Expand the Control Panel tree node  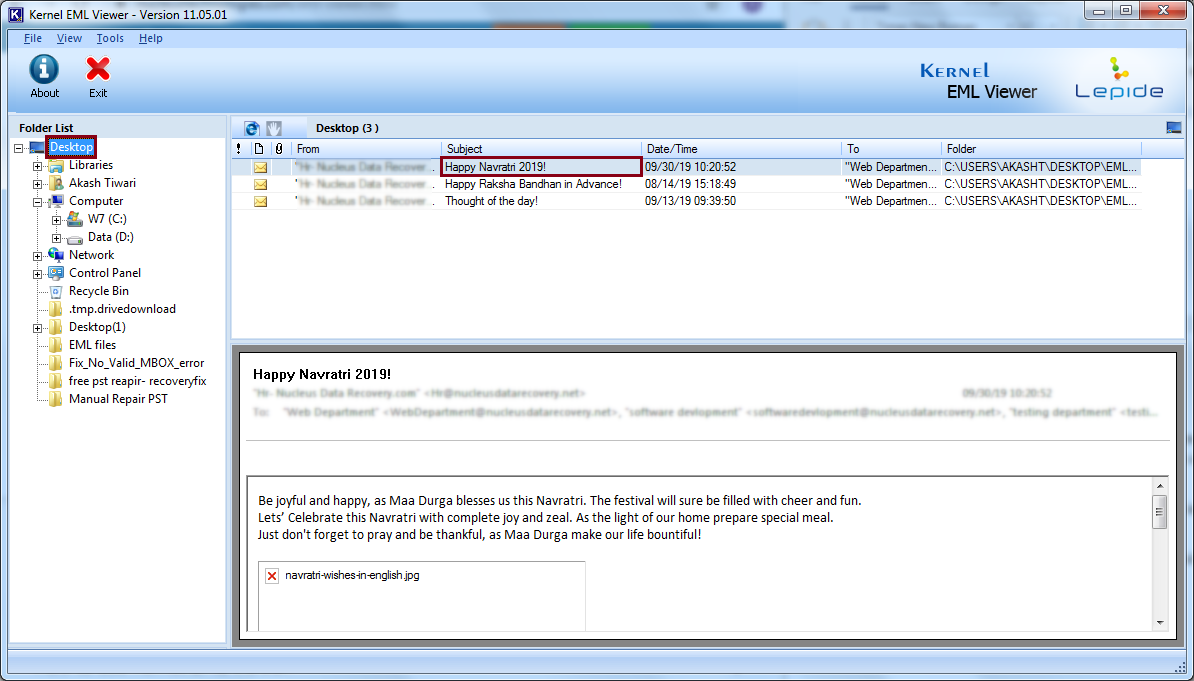pos(37,274)
